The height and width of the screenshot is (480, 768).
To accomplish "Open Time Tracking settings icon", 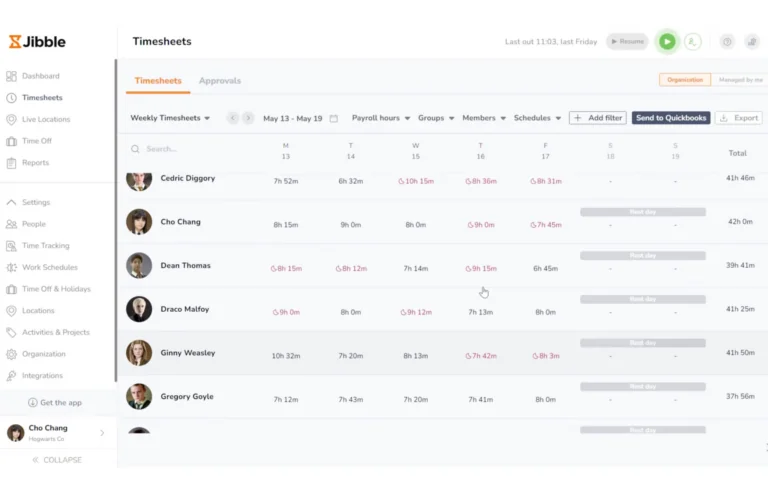I will point(11,246).
